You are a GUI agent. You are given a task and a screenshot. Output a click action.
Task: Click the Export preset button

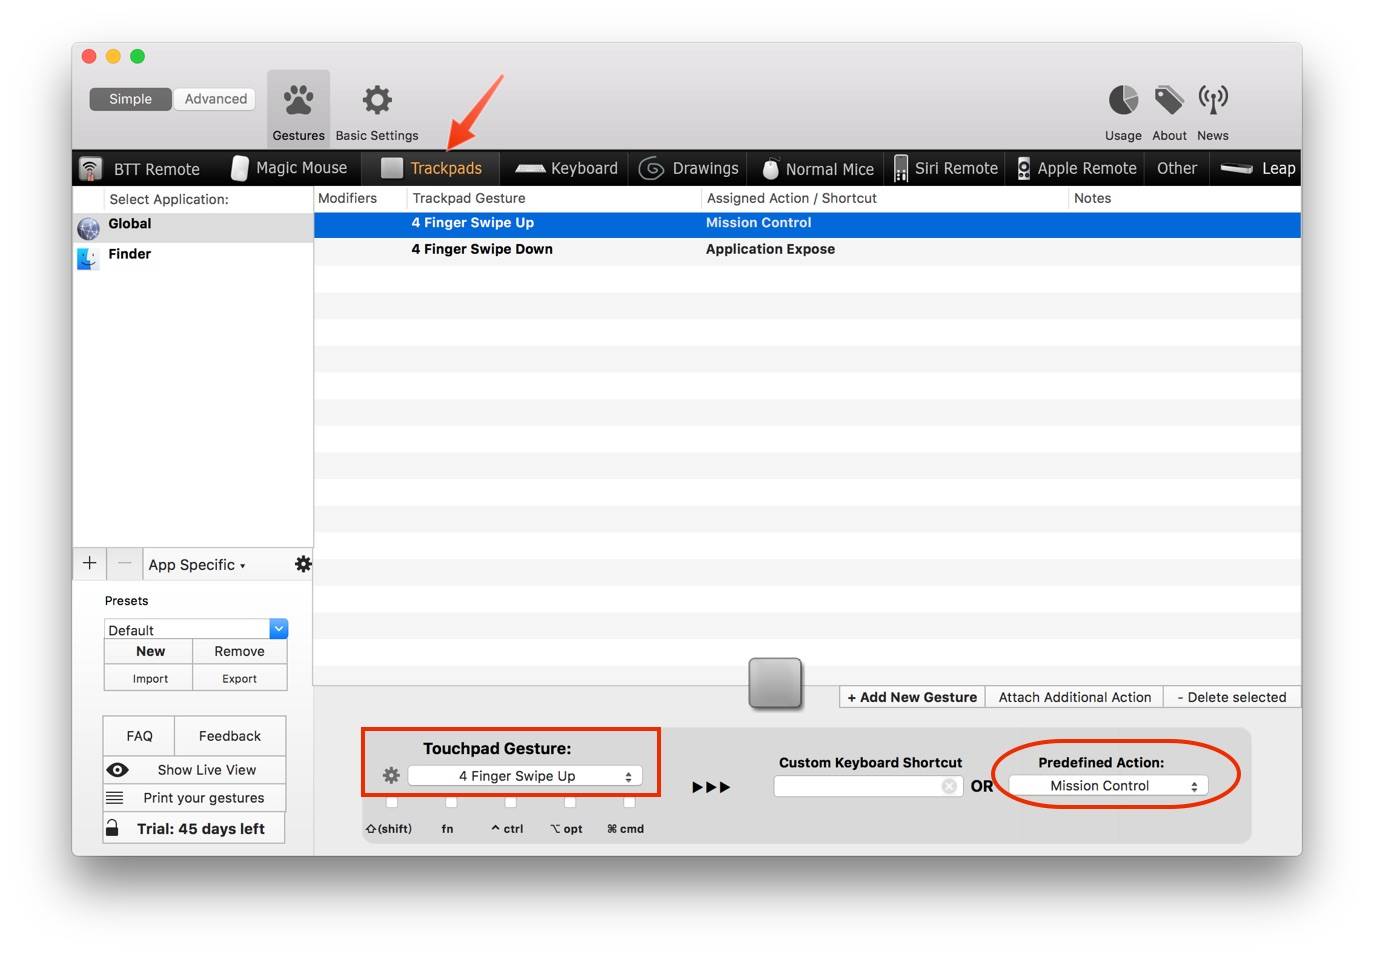(240, 678)
